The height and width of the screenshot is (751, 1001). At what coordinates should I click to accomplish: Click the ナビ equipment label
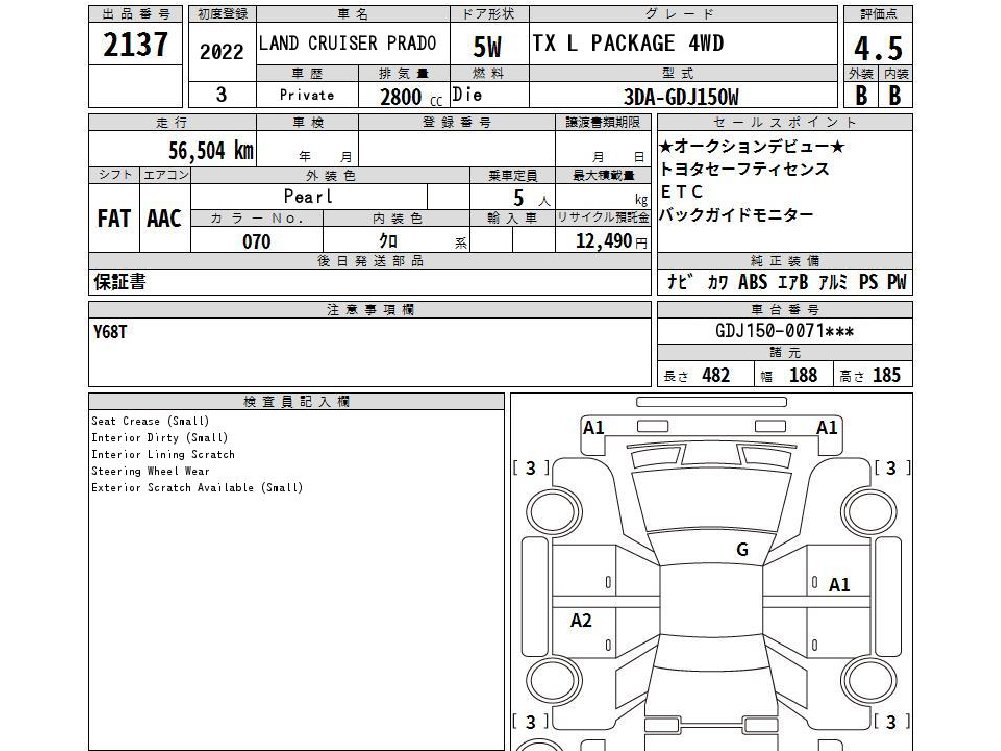(679, 282)
